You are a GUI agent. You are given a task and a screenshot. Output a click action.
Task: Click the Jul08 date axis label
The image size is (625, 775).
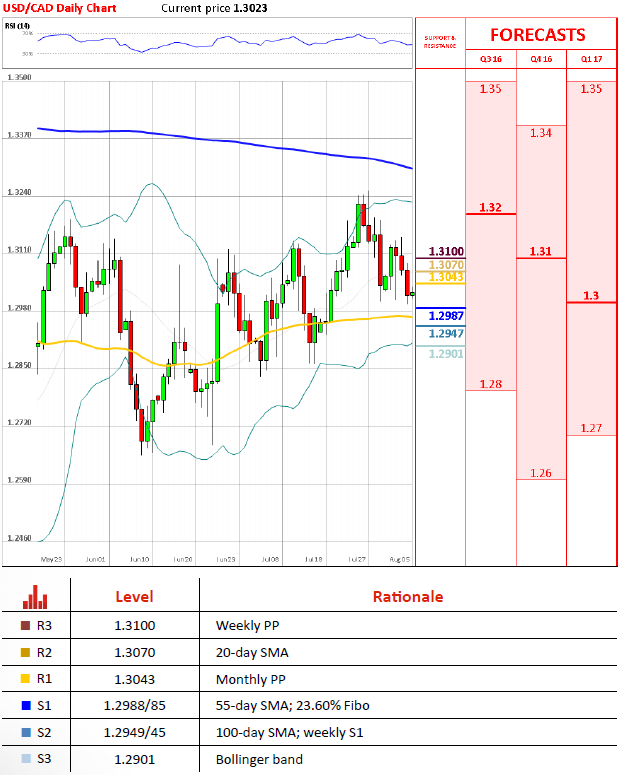tap(270, 559)
